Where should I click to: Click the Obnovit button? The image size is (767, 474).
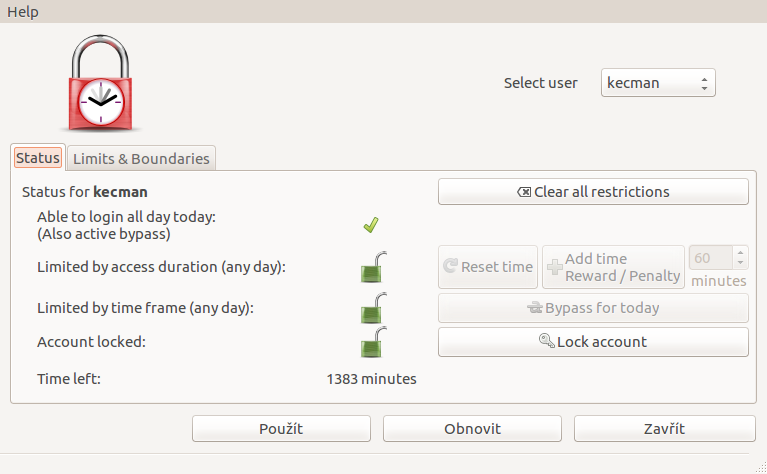472,429
